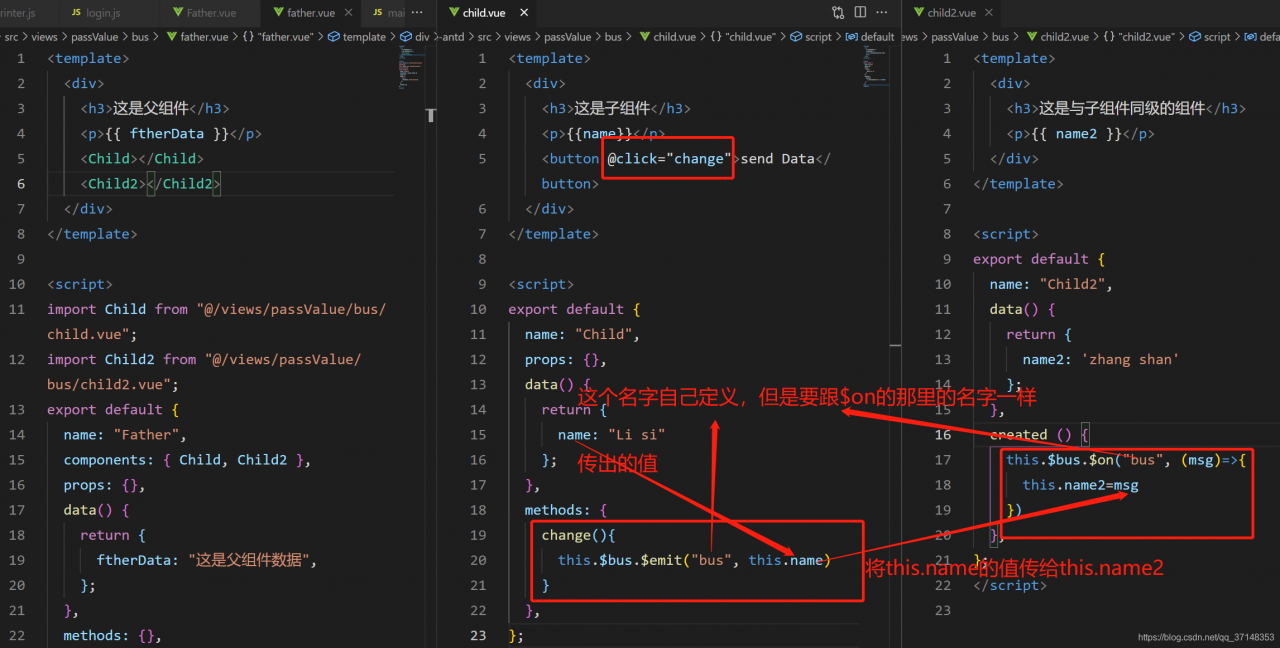This screenshot has width=1280, height=648.
Task: Click the <h3>这是父组件</h3> line
Action: 155,108
